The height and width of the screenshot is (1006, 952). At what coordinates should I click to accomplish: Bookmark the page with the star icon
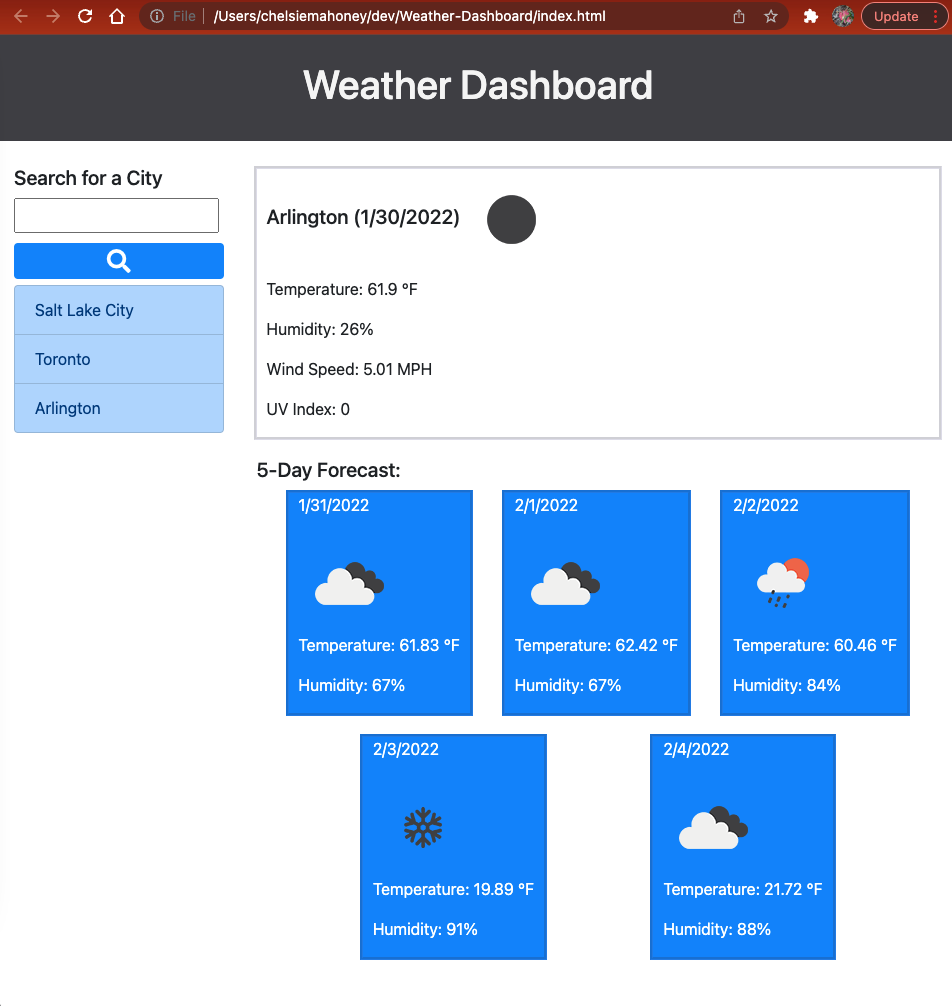pyautogui.click(x=770, y=16)
